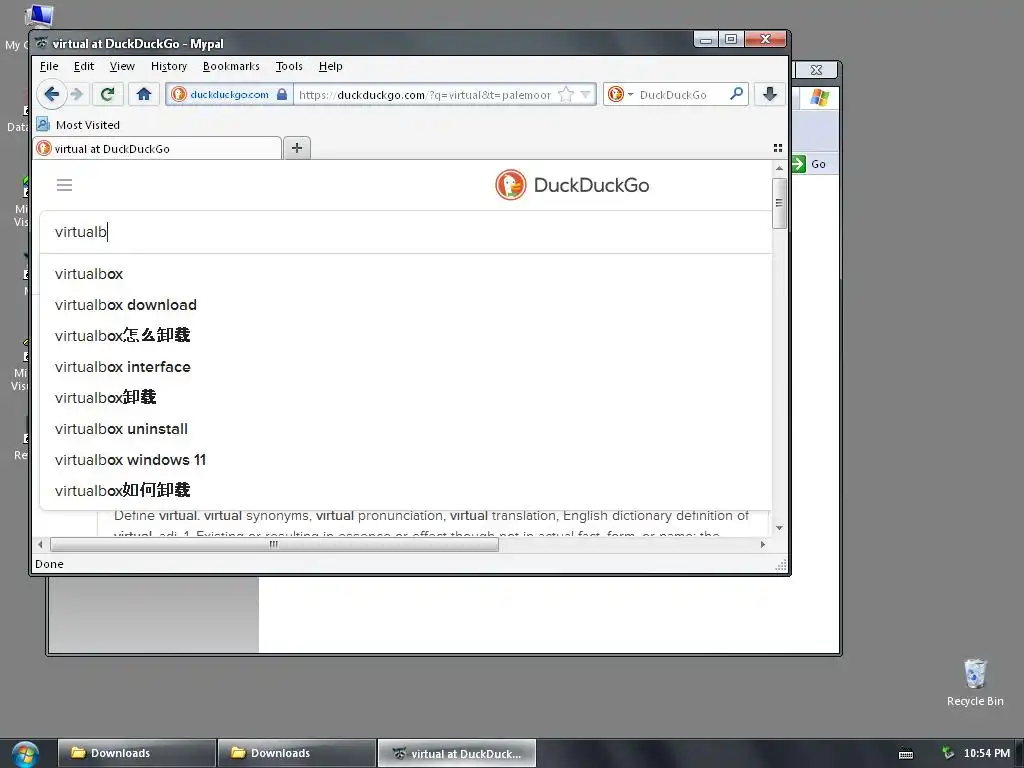1024x768 pixels.
Task: Click the padlock security icon
Action: (x=282, y=95)
